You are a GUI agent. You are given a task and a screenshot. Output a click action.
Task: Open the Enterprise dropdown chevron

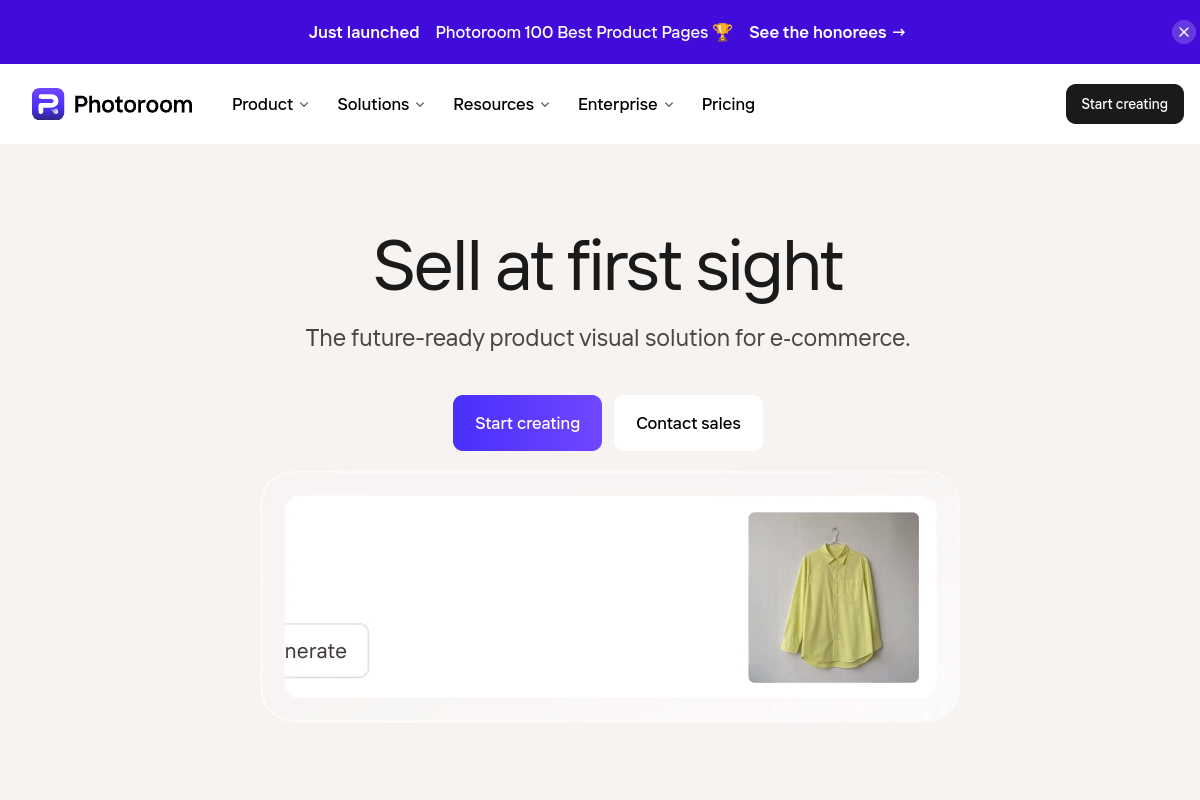[669, 105]
